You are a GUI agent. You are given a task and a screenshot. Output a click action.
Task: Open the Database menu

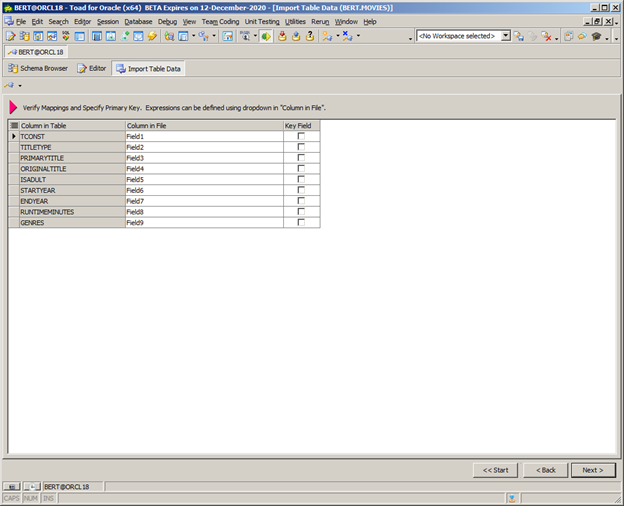pyautogui.click(x=138, y=21)
